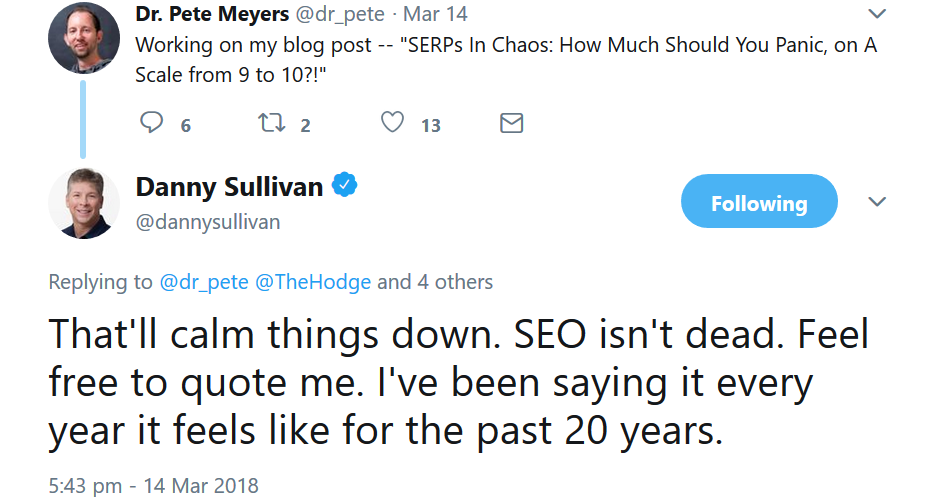Screen dimensions: 933x497
Task: Click @dr_pete in the Replying to line
Action: point(205,282)
